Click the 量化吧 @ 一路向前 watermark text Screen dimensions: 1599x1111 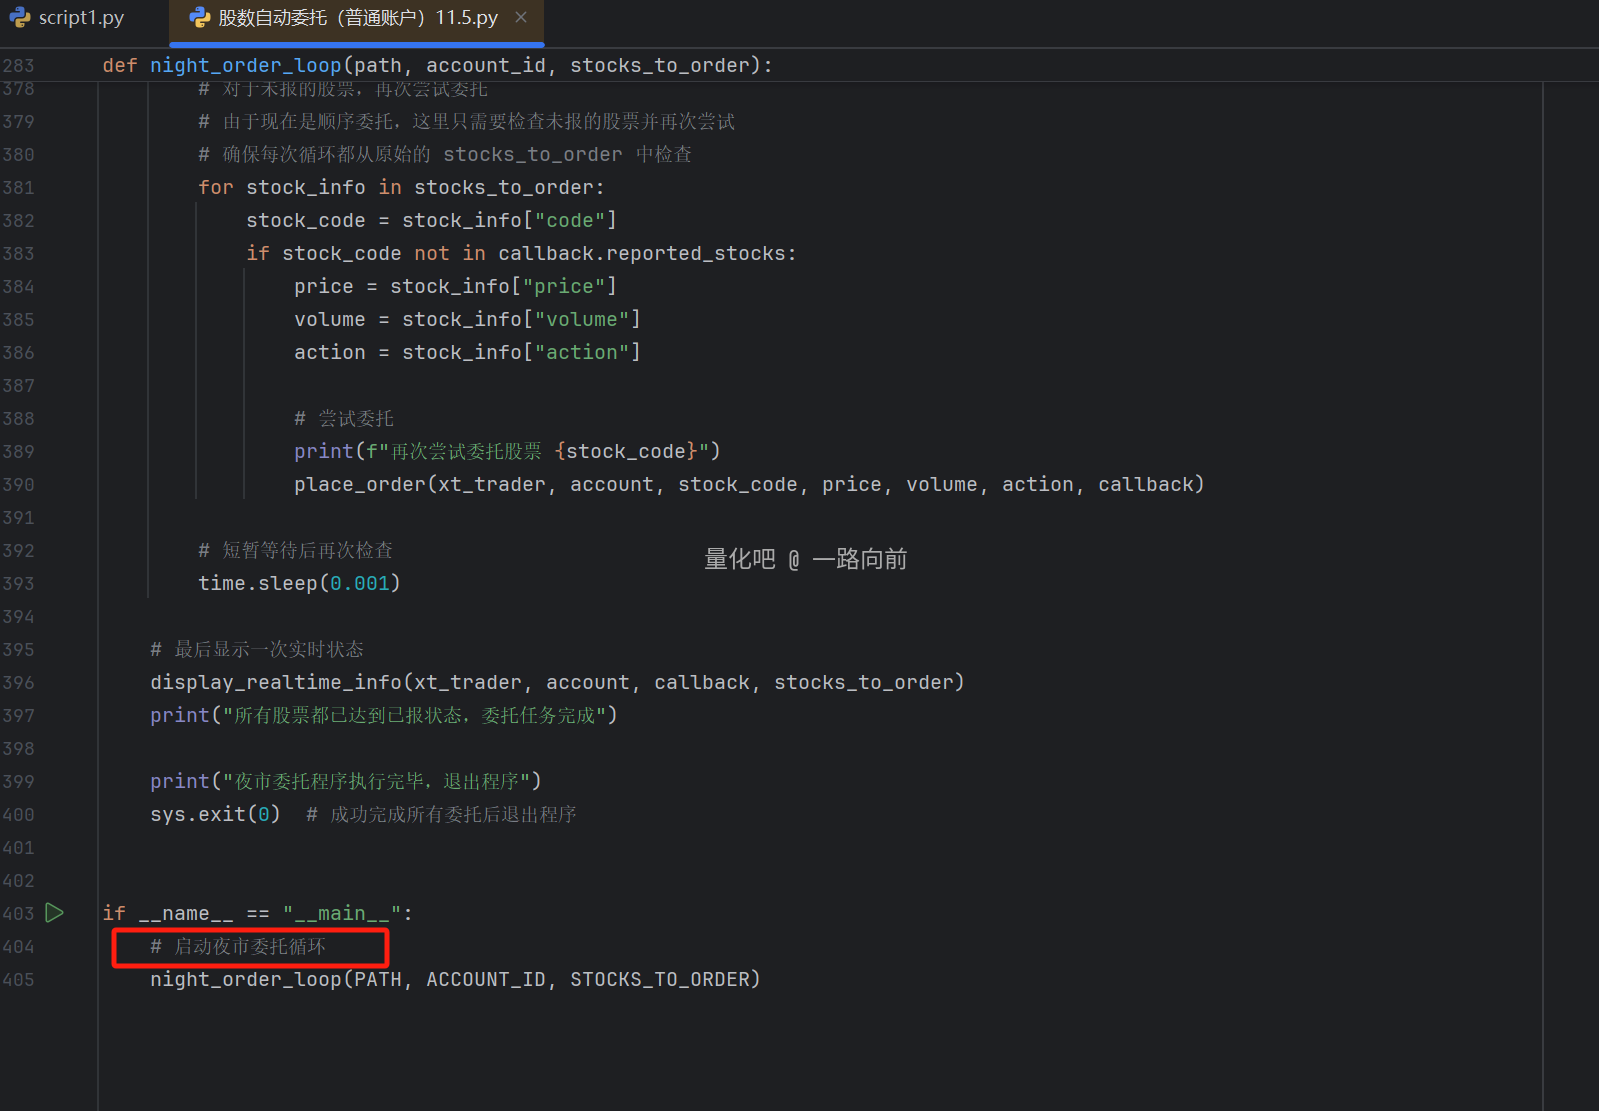[805, 559]
